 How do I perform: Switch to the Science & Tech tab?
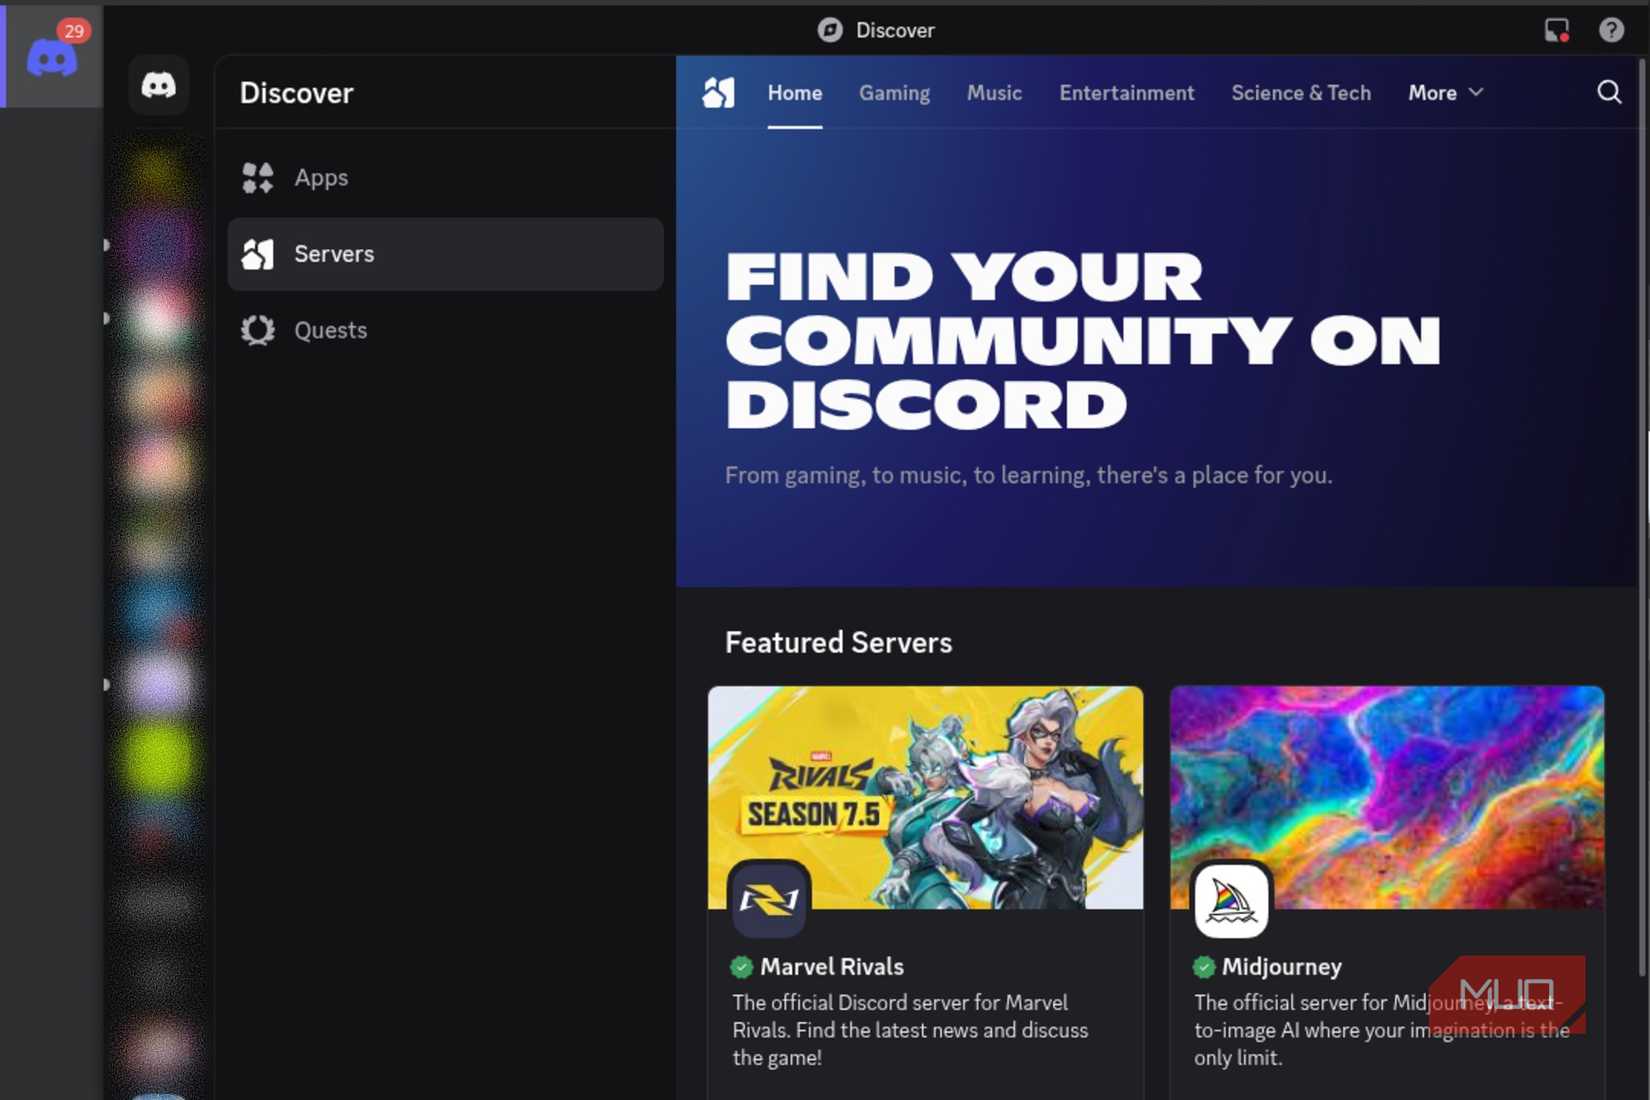coord(1301,93)
